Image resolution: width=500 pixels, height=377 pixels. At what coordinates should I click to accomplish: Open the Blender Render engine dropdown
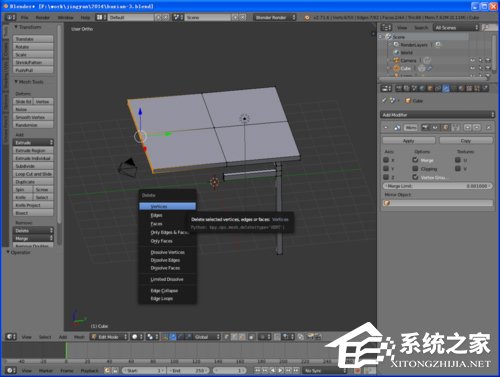pos(275,17)
